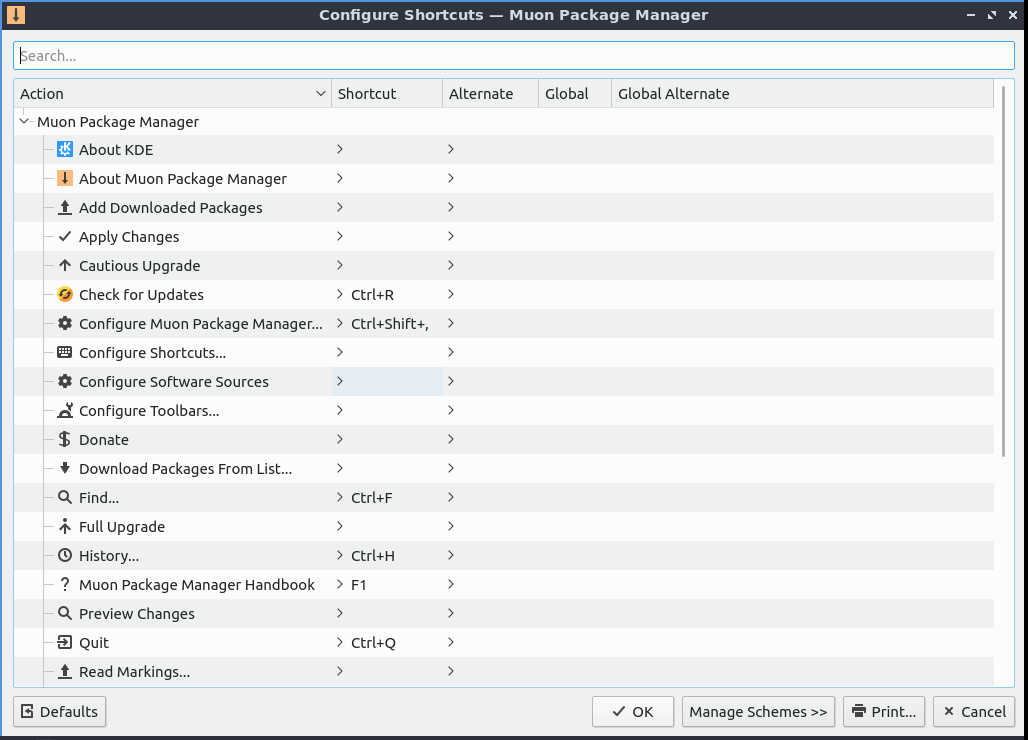The height and width of the screenshot is (740, 1028).
Task: Collapse the Muon Package Manager tree group
Action: tap(24, 122)
